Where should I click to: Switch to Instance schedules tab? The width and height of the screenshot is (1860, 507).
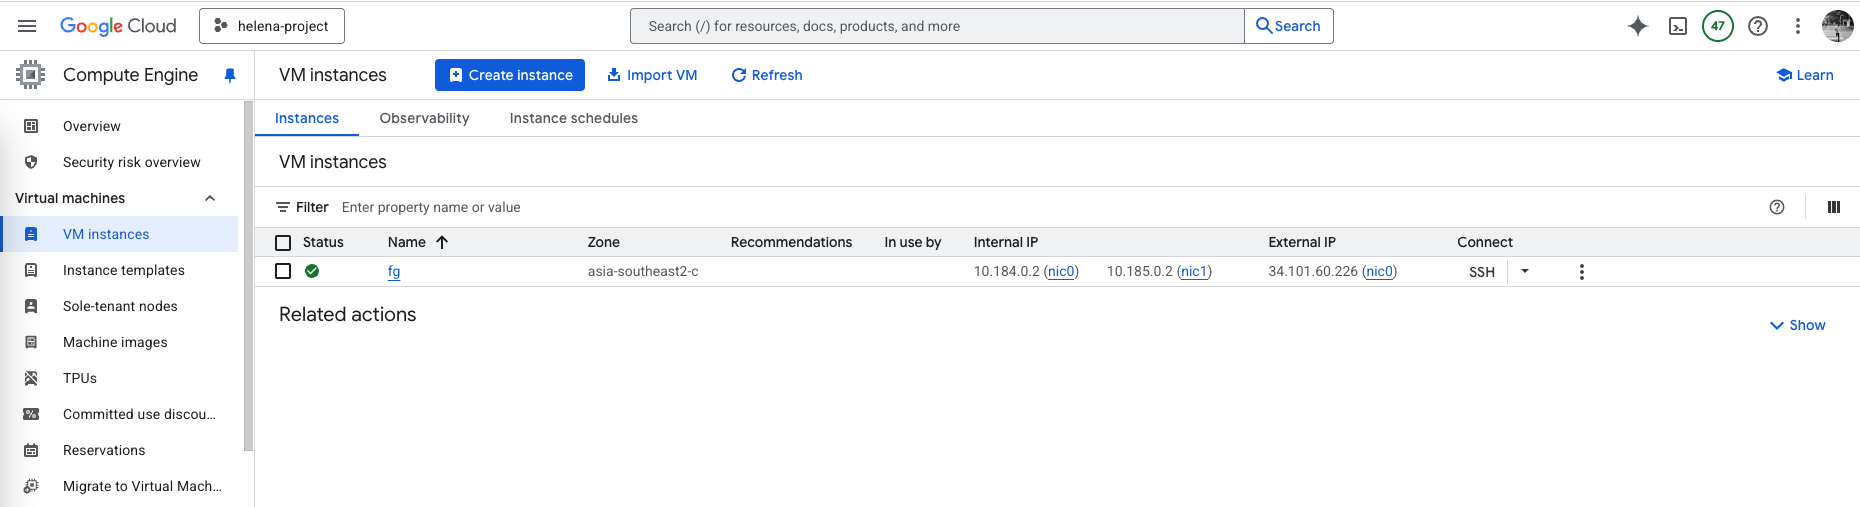coord(573,118)
